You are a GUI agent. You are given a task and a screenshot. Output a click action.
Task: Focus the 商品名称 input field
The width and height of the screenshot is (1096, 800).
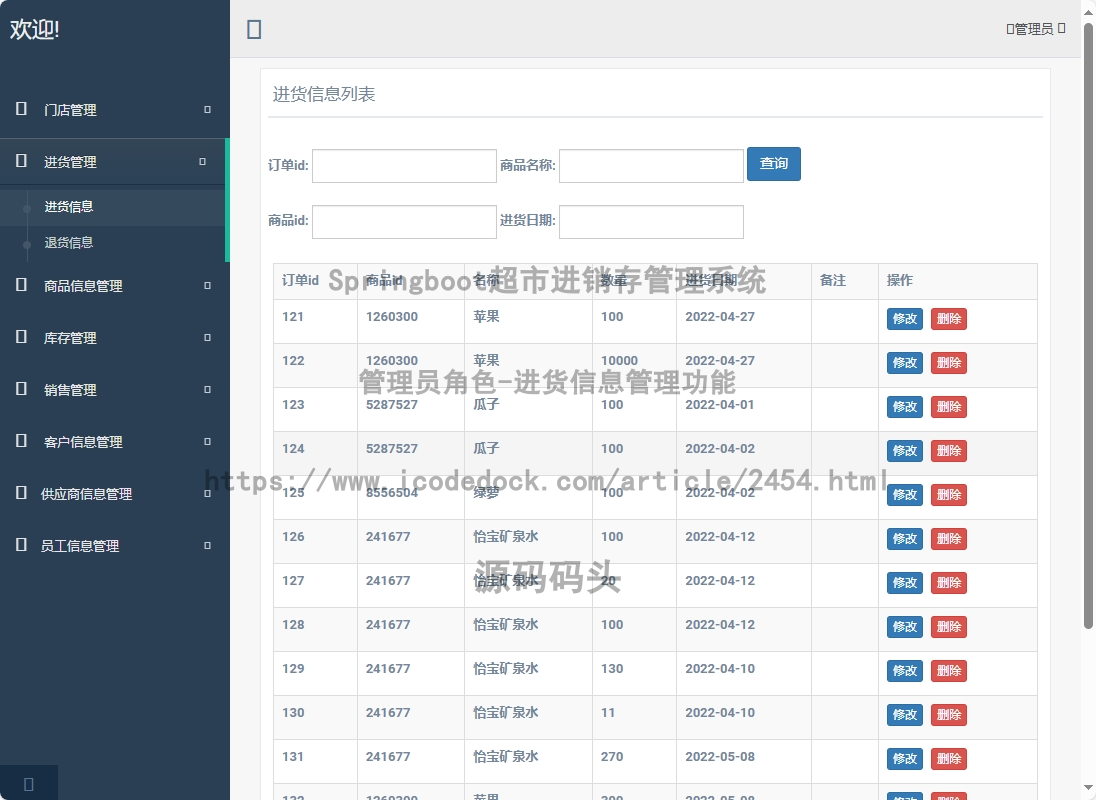pyautogui.click(x=651, y=166)
